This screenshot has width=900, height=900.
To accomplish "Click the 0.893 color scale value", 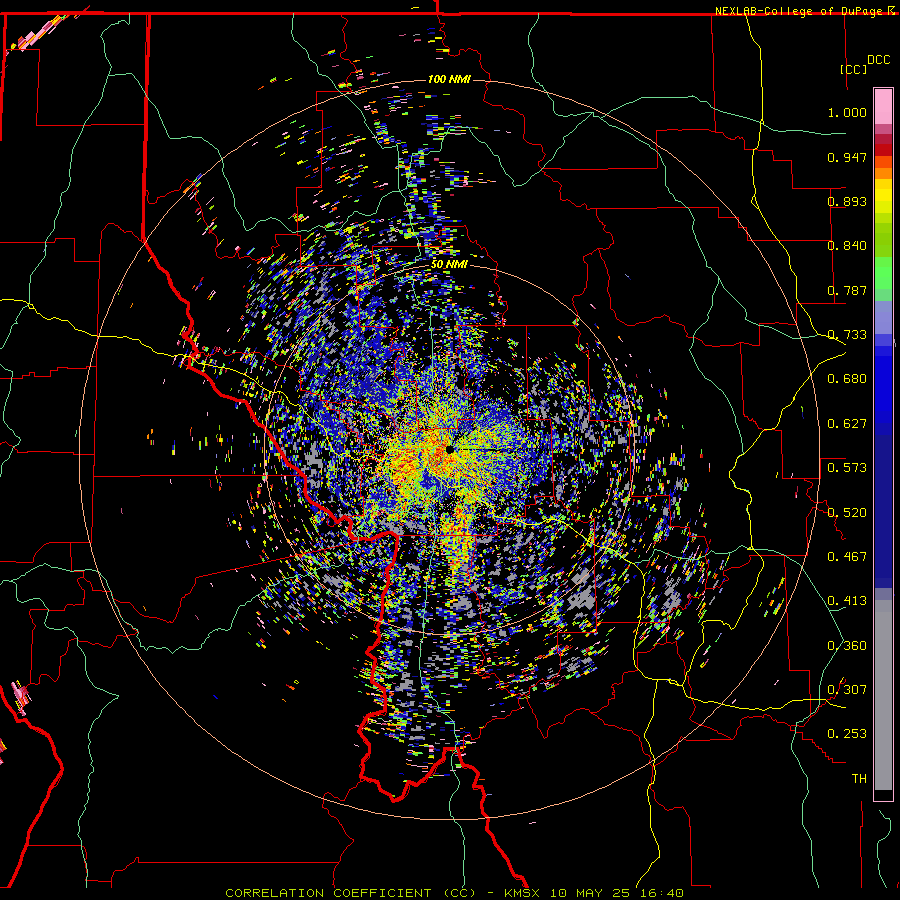I will coord(847,201).
